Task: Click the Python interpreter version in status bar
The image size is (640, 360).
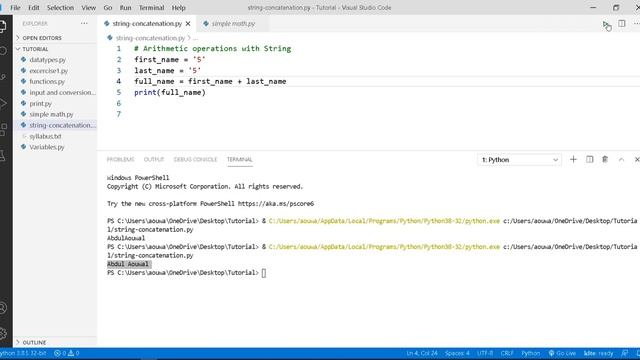Action: point(23,353)
